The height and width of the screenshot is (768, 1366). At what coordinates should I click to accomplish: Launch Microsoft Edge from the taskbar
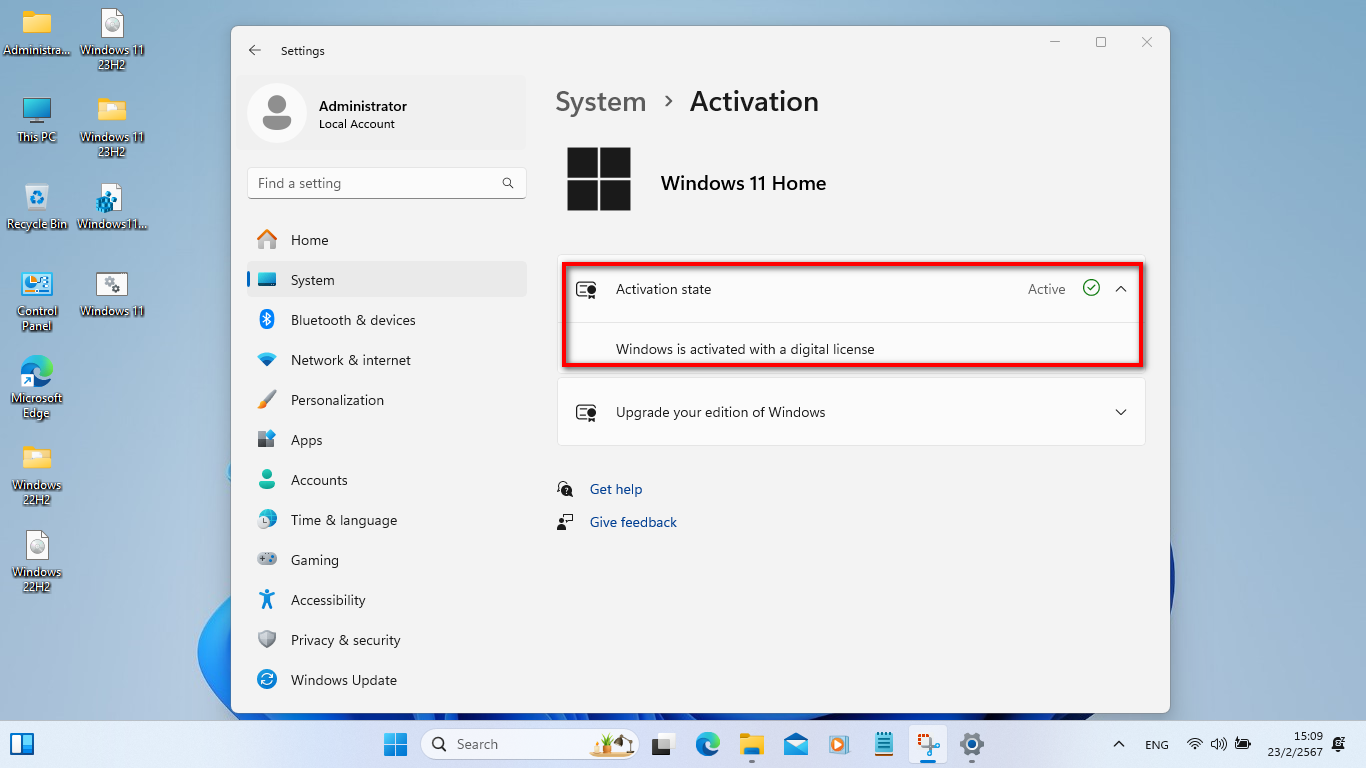point(707,744)
